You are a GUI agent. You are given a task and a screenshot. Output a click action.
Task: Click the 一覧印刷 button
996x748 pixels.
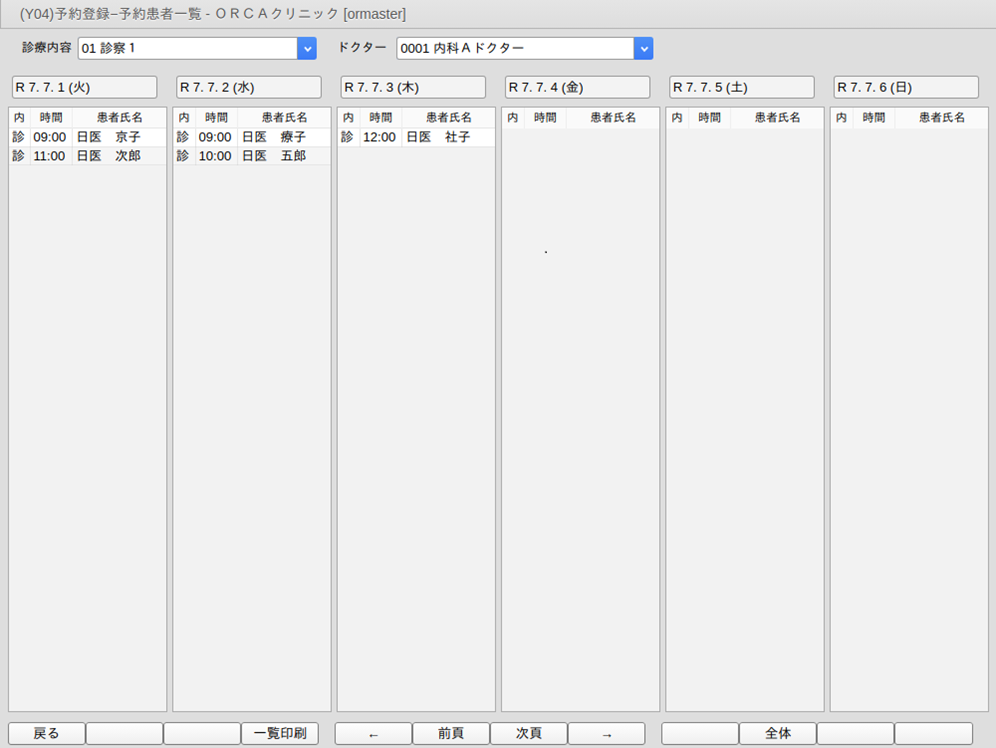click(279, 734)
